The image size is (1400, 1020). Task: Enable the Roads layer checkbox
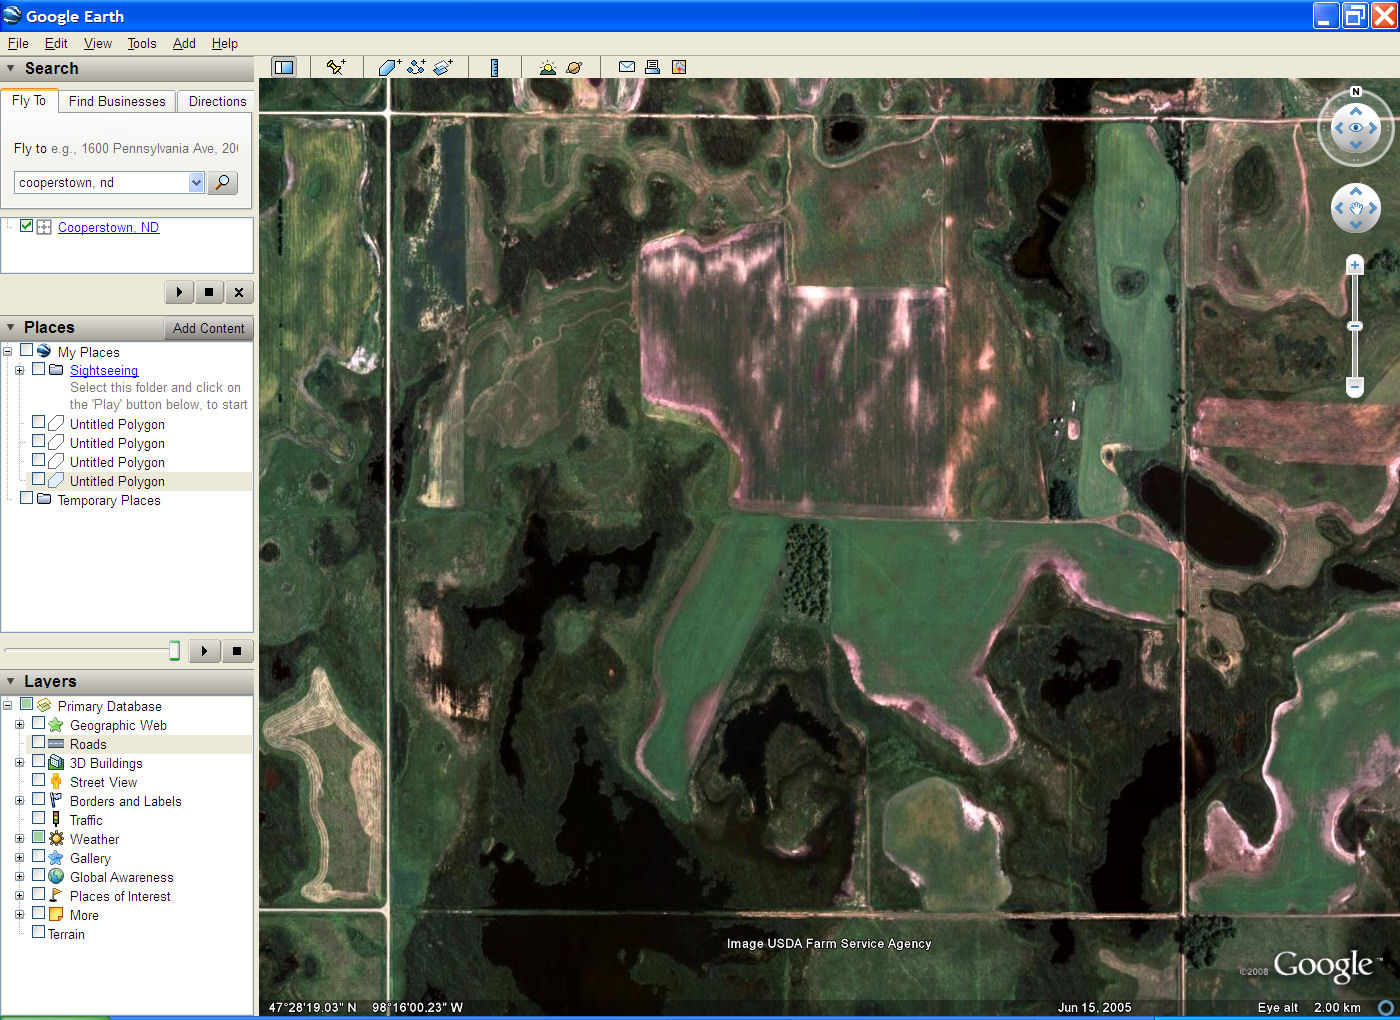tap(39, 742)
